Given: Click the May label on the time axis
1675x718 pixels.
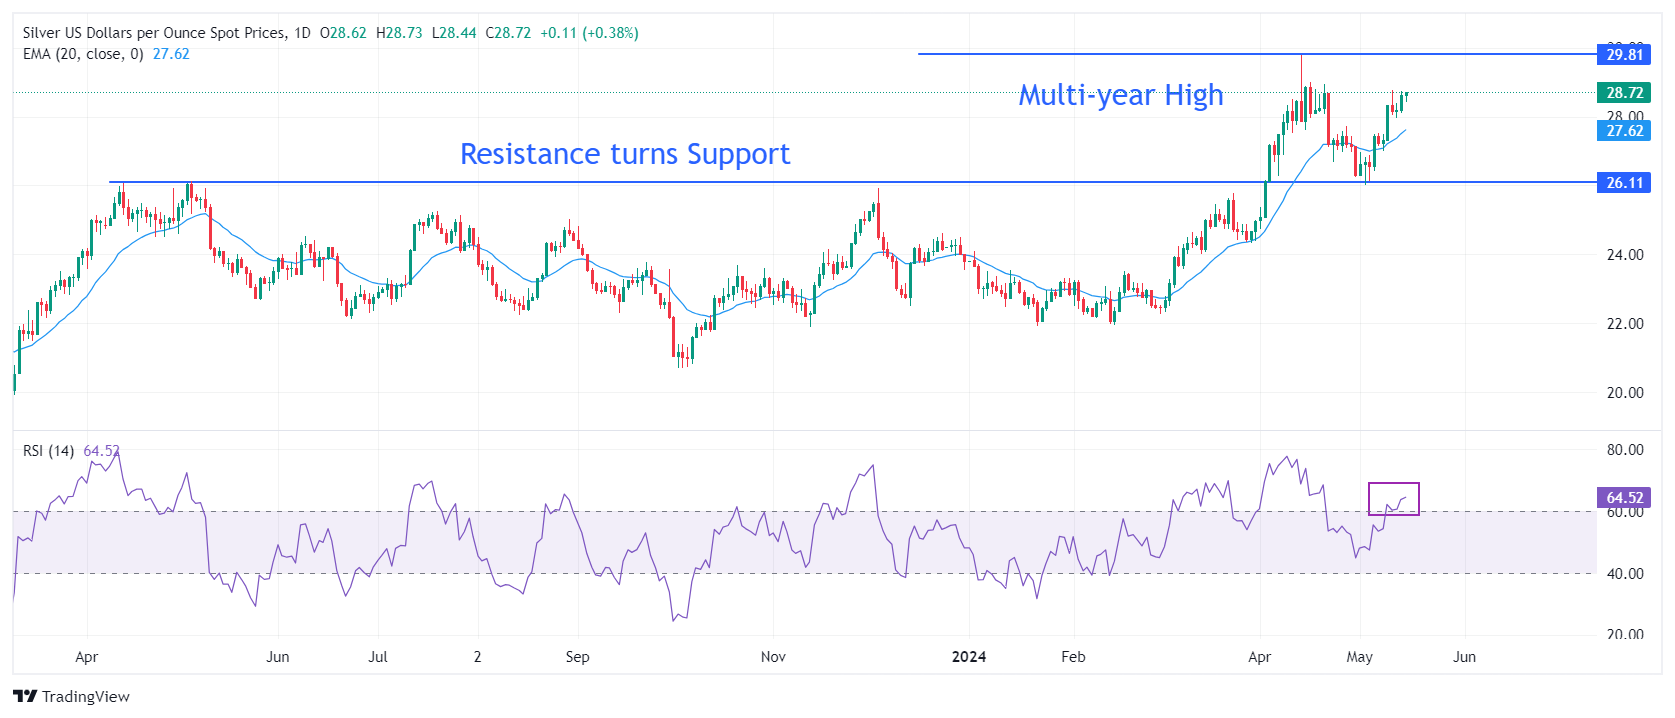Looking at the screenshot, I should coord(1359,657).
